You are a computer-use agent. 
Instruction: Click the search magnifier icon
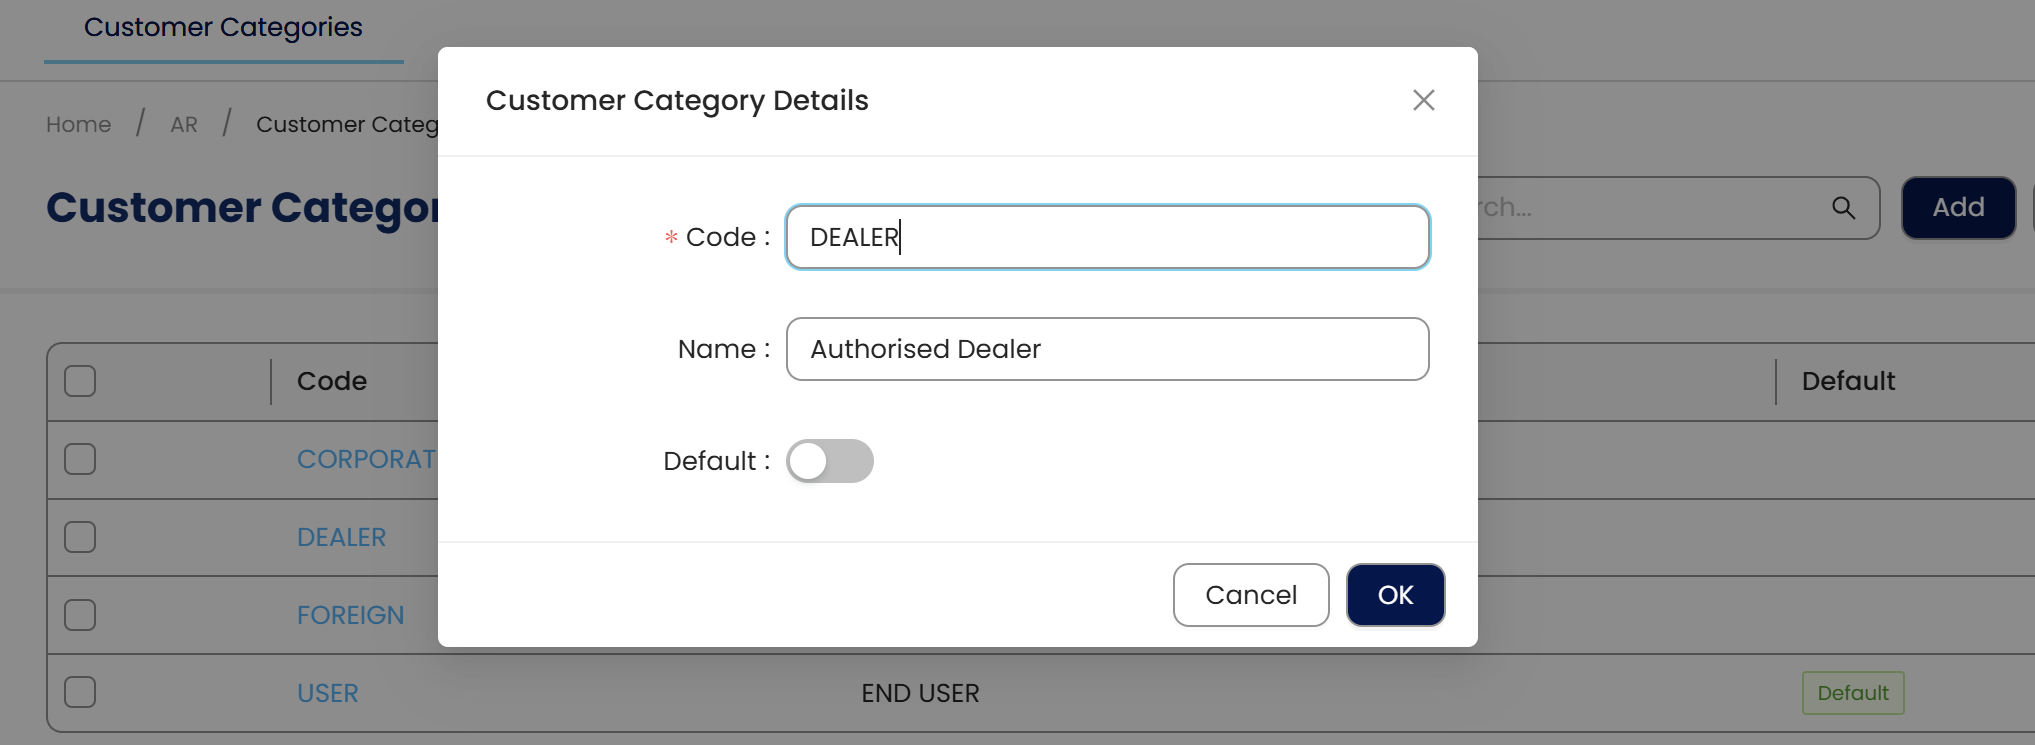pyautogui.click(x=1843, y=208)
